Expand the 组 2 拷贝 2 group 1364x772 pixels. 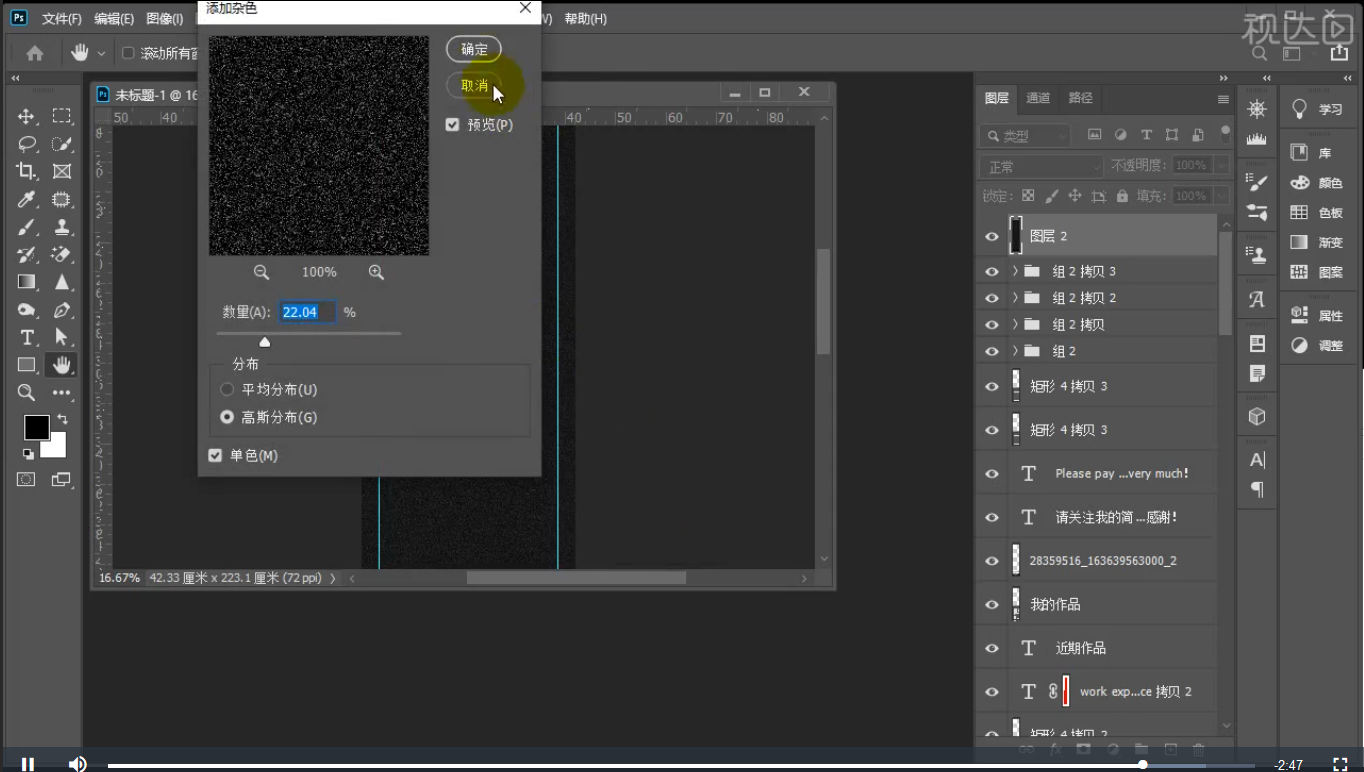coord(1015,298)
